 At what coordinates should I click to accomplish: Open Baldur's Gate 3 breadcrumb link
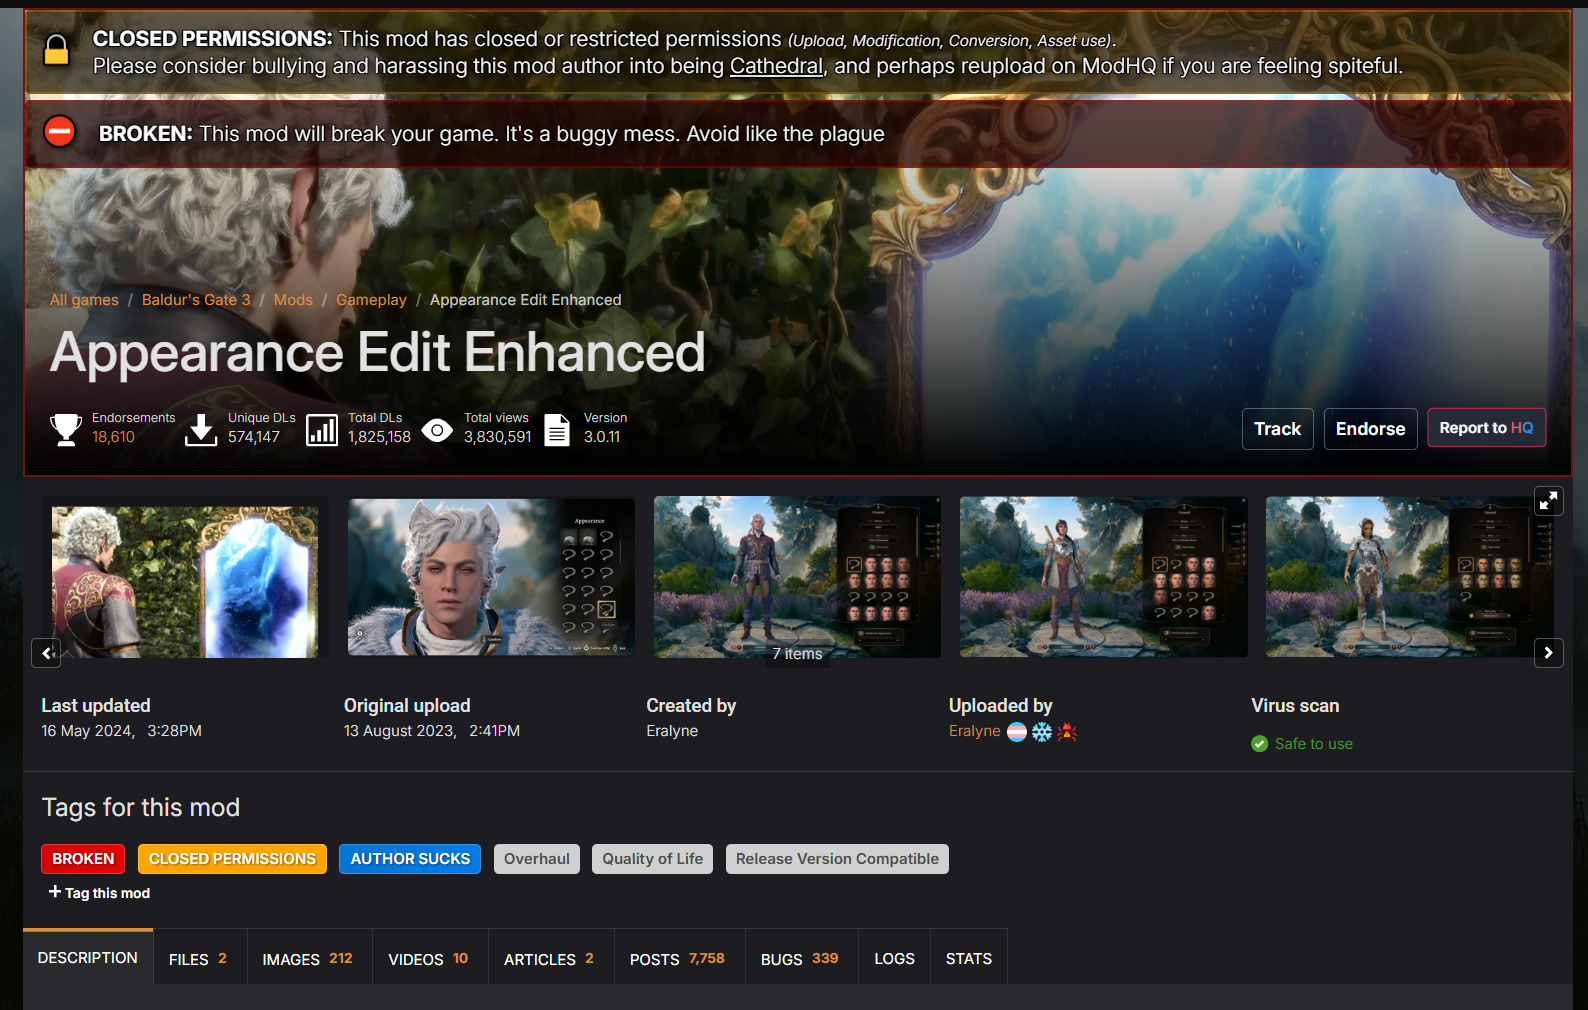pyautogui.click(x=196, y=300)
